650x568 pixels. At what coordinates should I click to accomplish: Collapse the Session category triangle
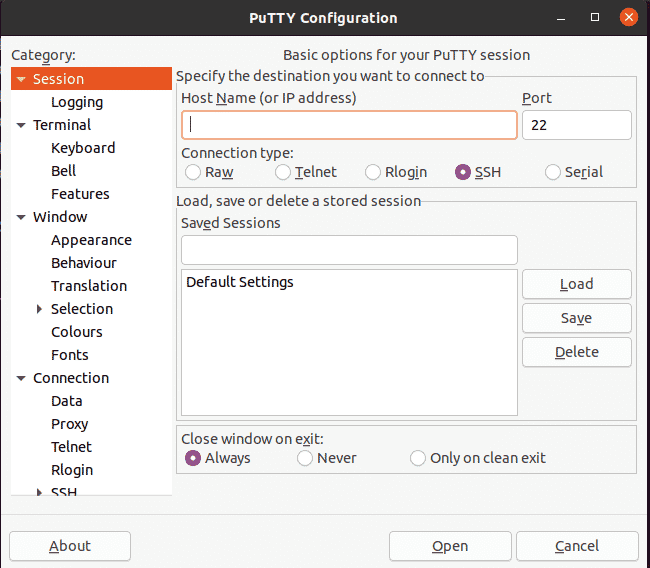pos(21,79)
